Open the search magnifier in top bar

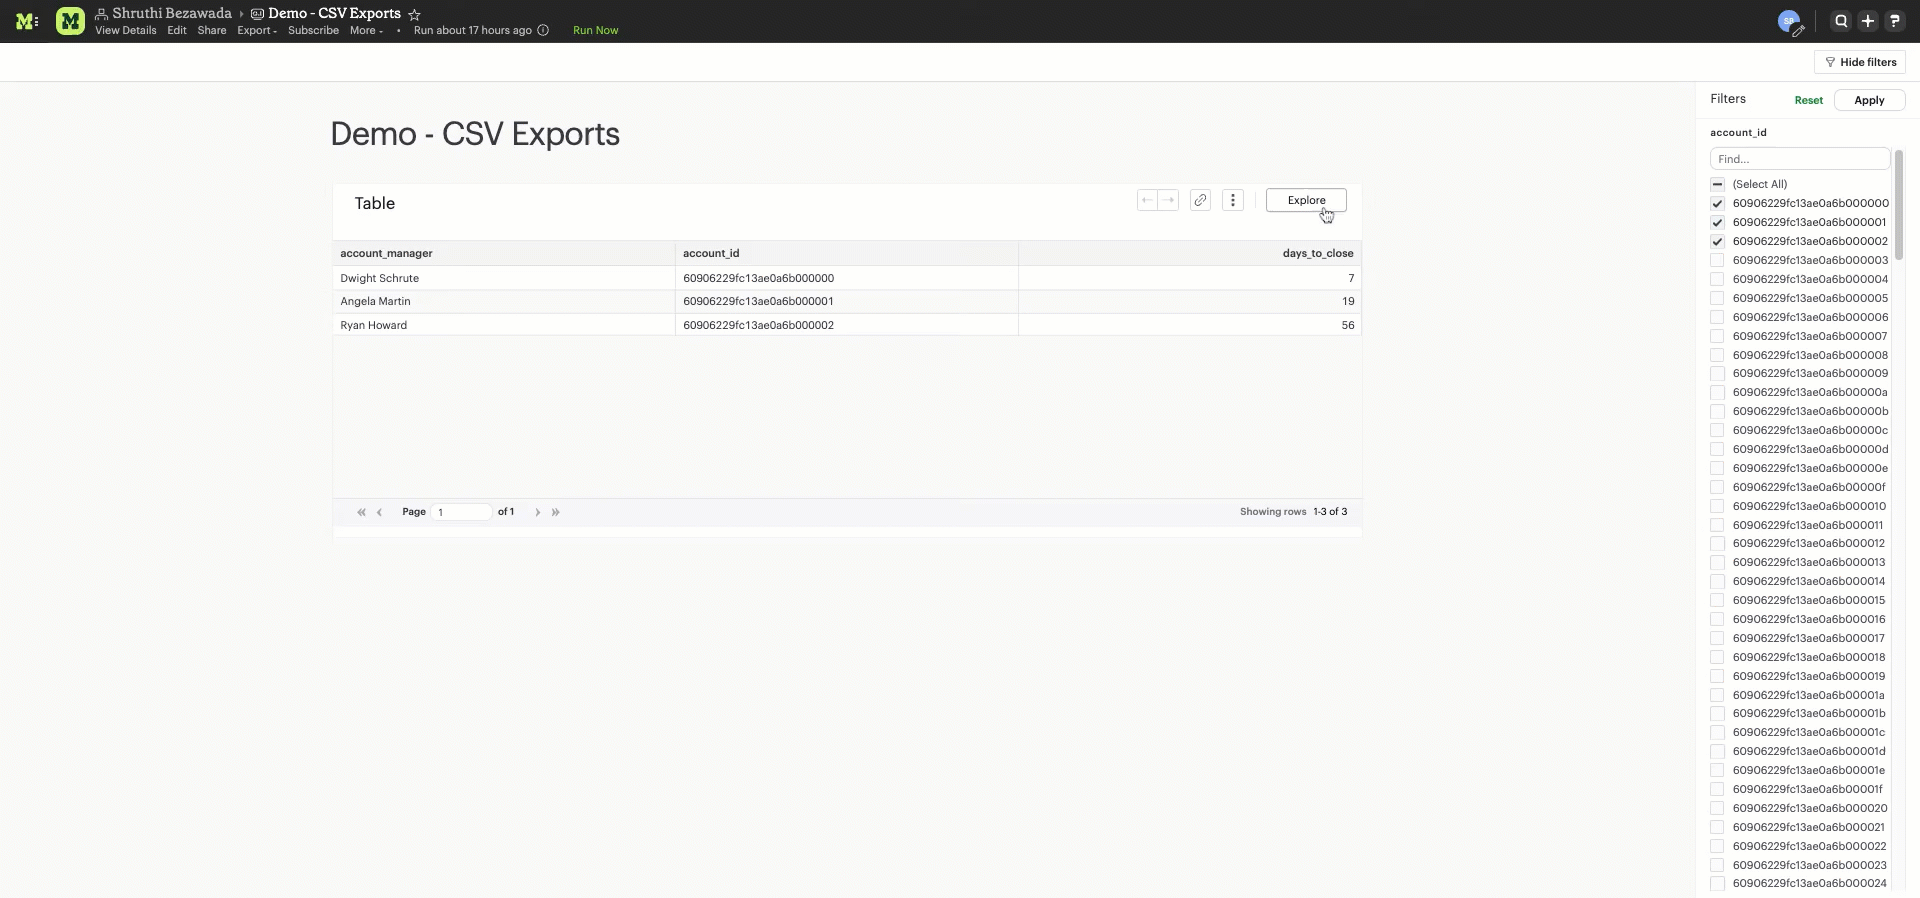(1840, 21)
